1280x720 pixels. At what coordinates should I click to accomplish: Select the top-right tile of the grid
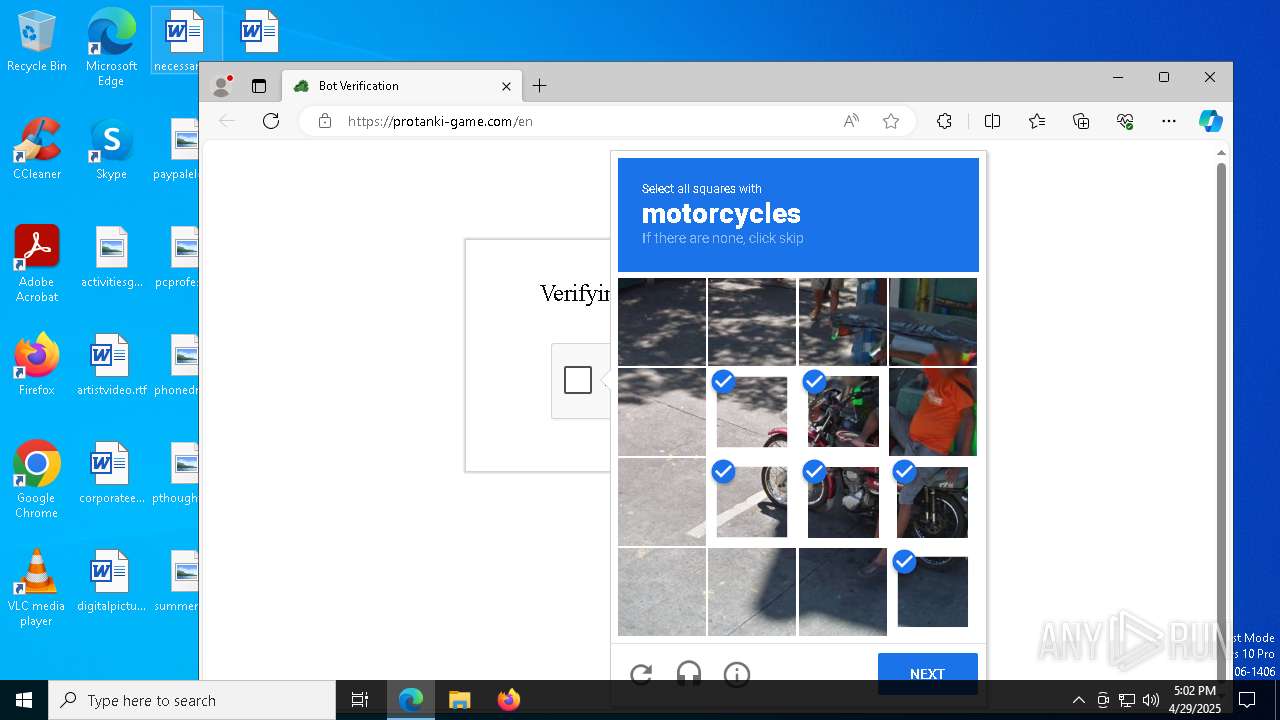933,322
